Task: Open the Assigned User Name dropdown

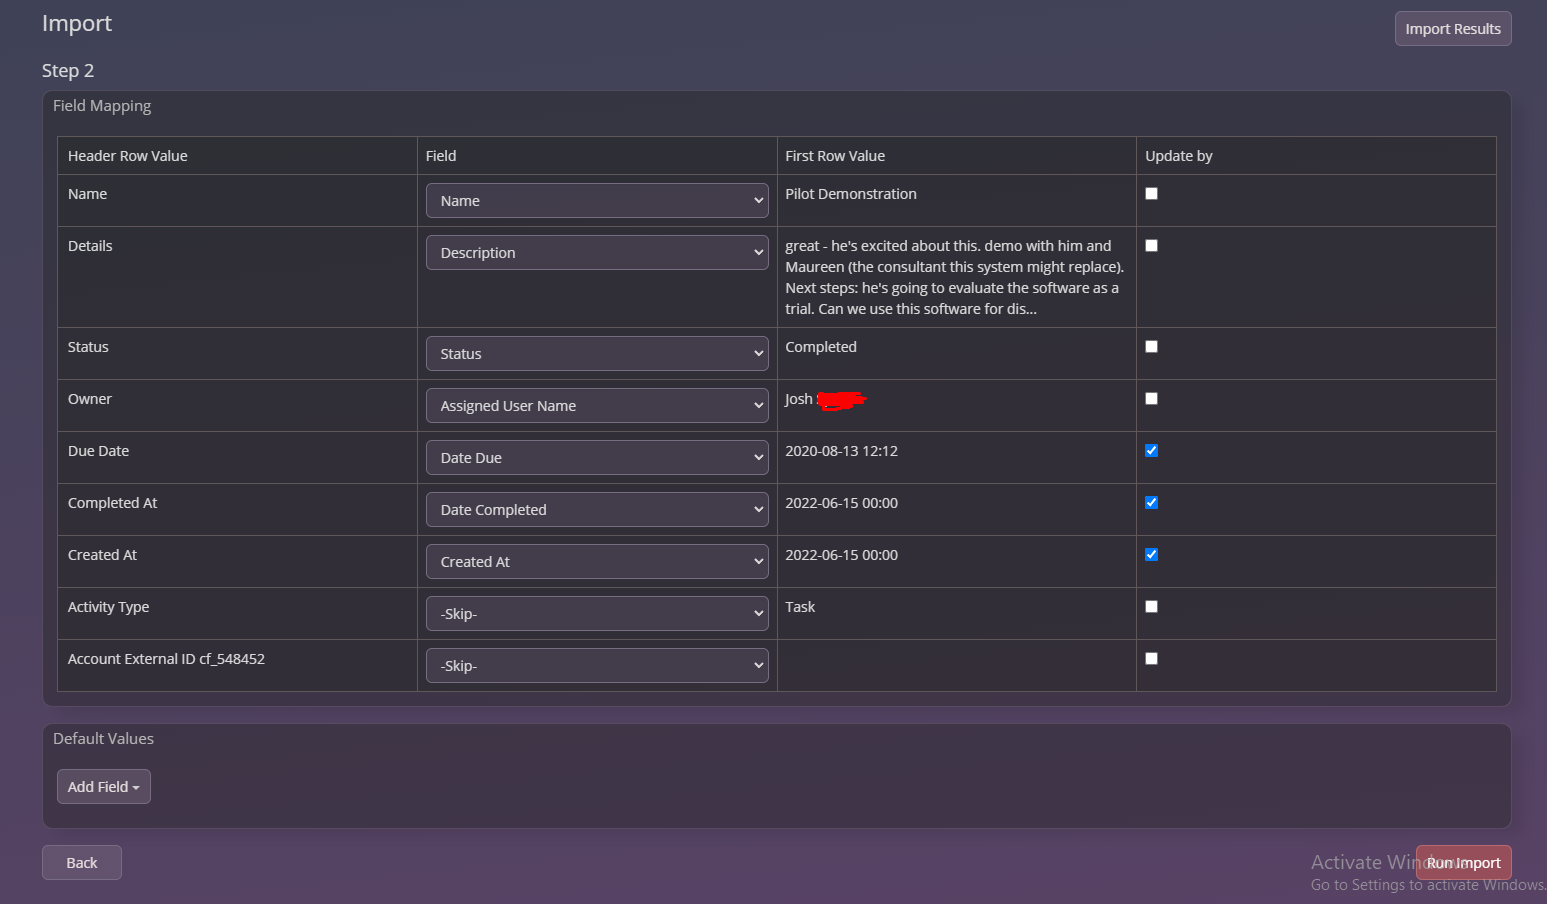Action: click(x=597, y=405)
